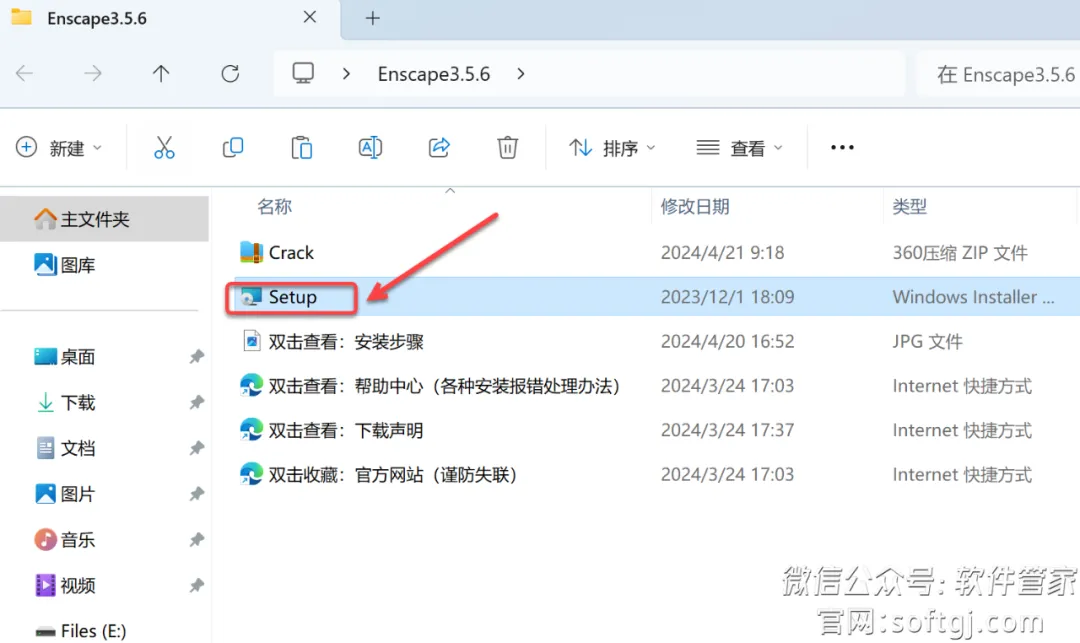Select 双击查看：下载声明 shortcut name
The image size is (1080, 643).
(x=346, y=430)
